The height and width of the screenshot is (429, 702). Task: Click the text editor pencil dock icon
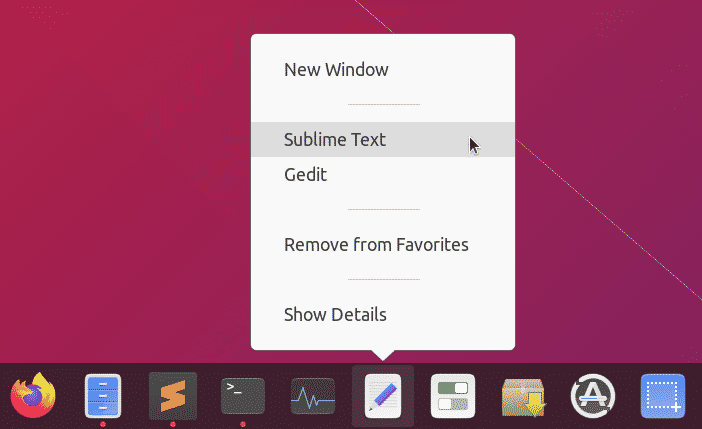tap(383, 396)
